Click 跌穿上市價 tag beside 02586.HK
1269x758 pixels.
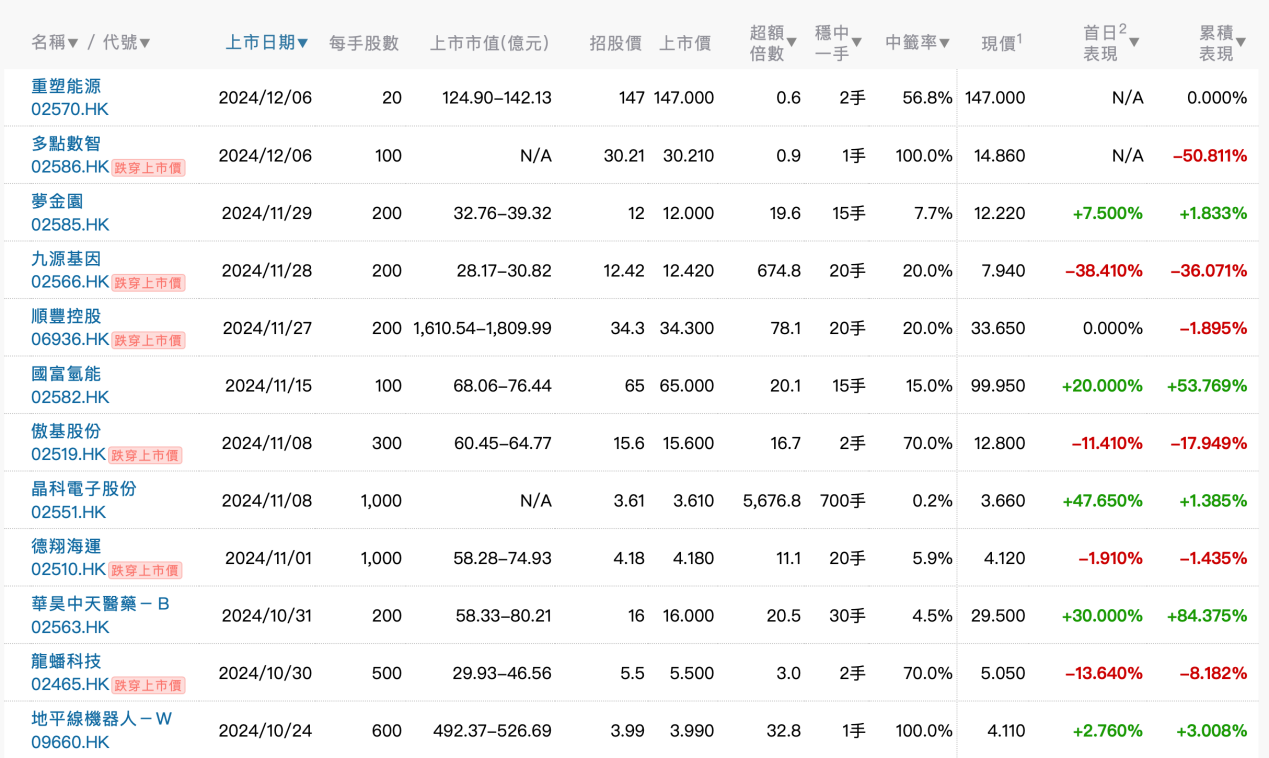[x=148, y=168]
